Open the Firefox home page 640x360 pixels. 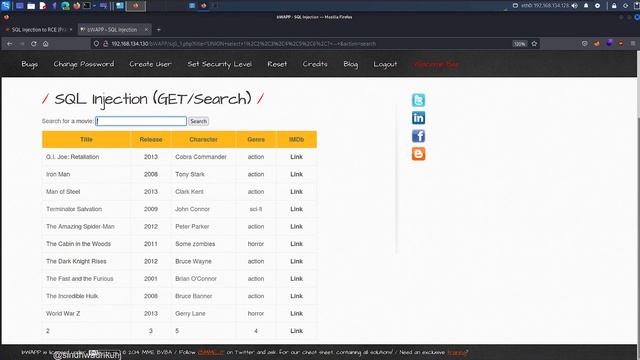click(46, 44)
